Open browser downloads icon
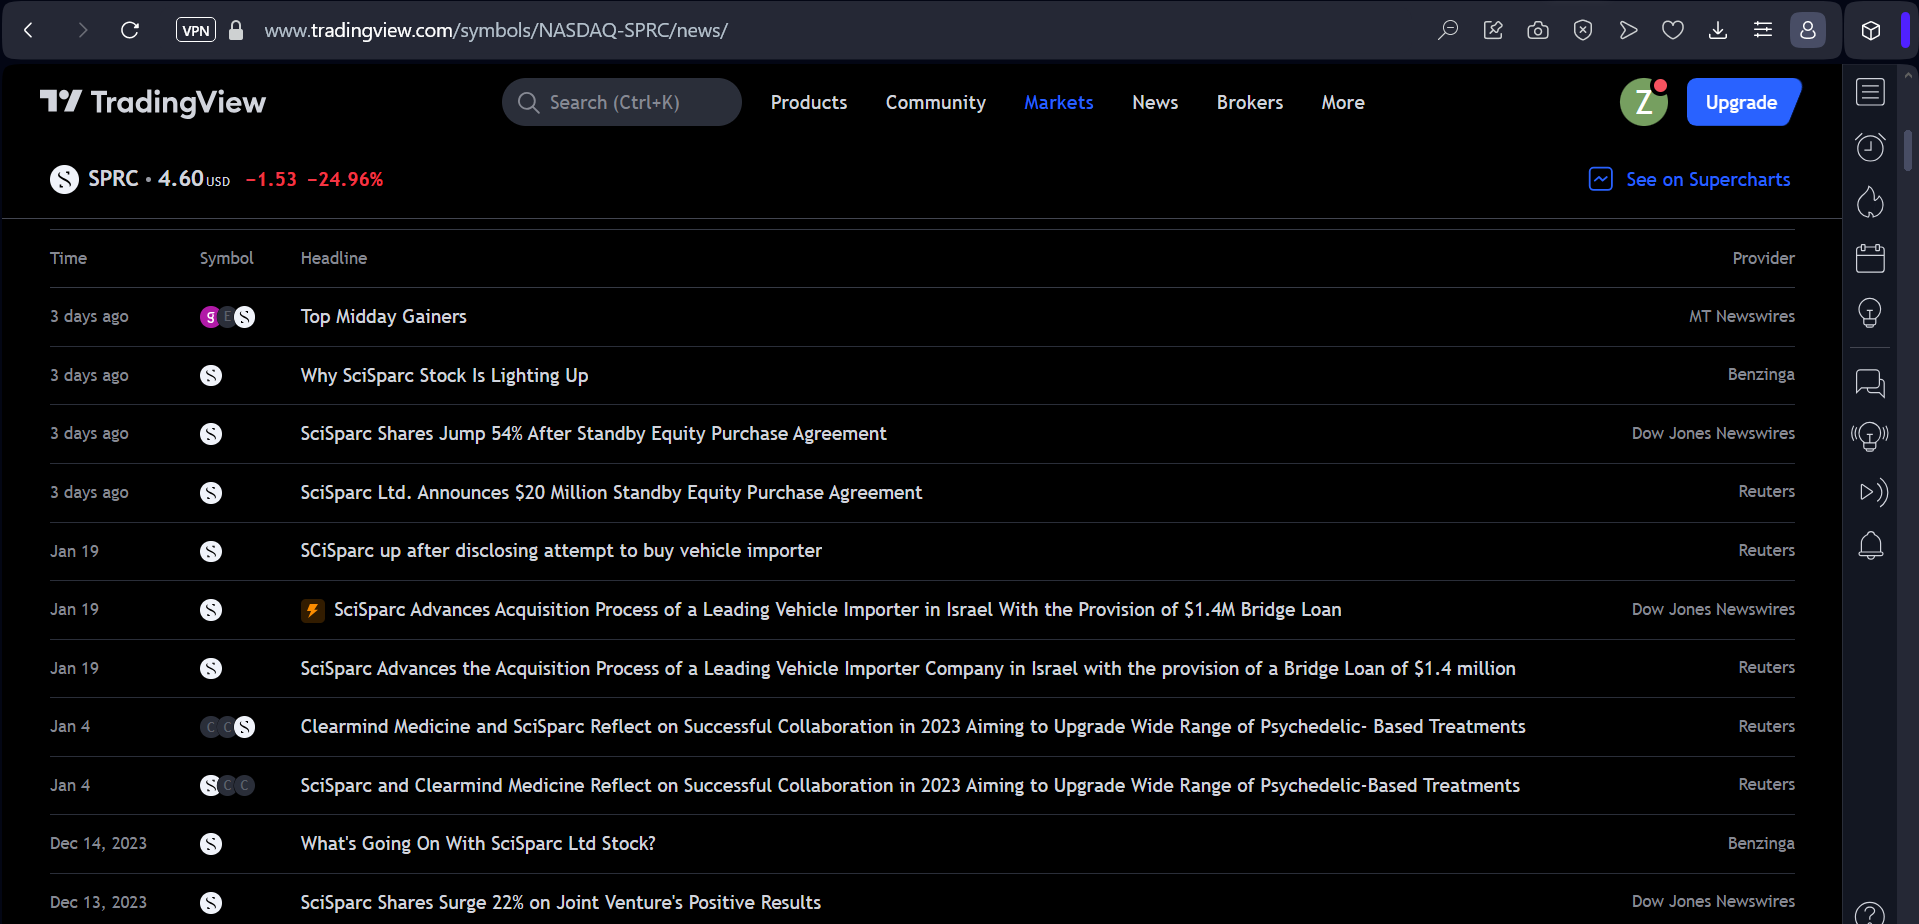The image size is (1919, 924). 1718,30
